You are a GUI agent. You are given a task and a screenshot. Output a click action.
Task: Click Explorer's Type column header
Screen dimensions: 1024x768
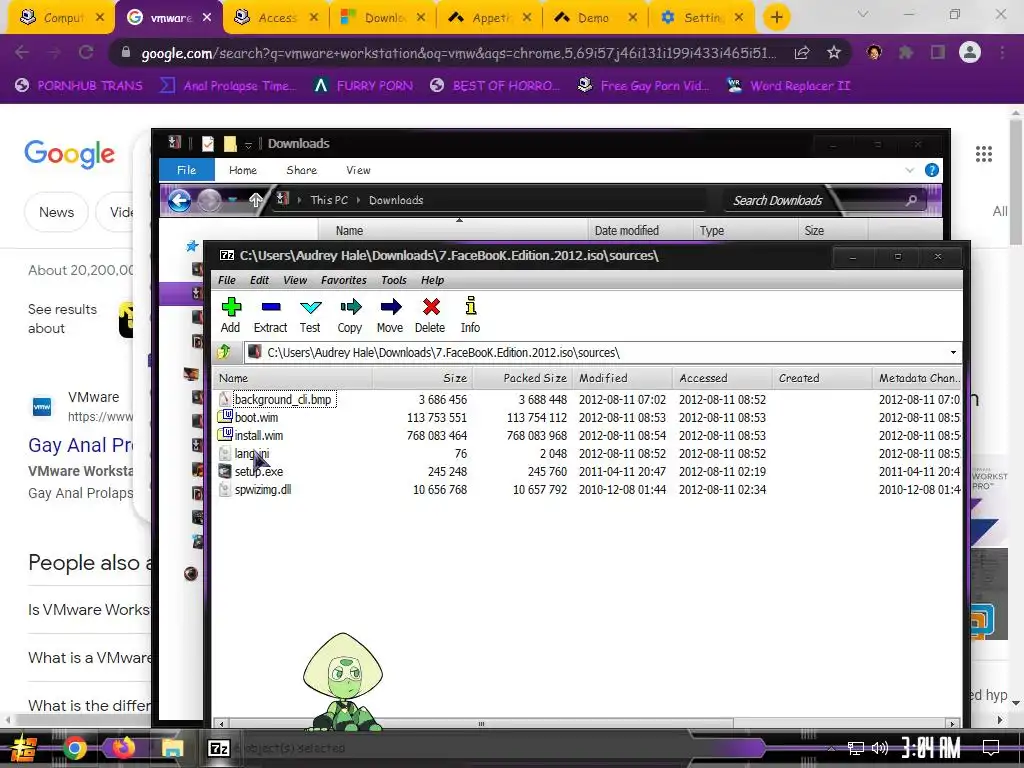[x=745, y=231]
